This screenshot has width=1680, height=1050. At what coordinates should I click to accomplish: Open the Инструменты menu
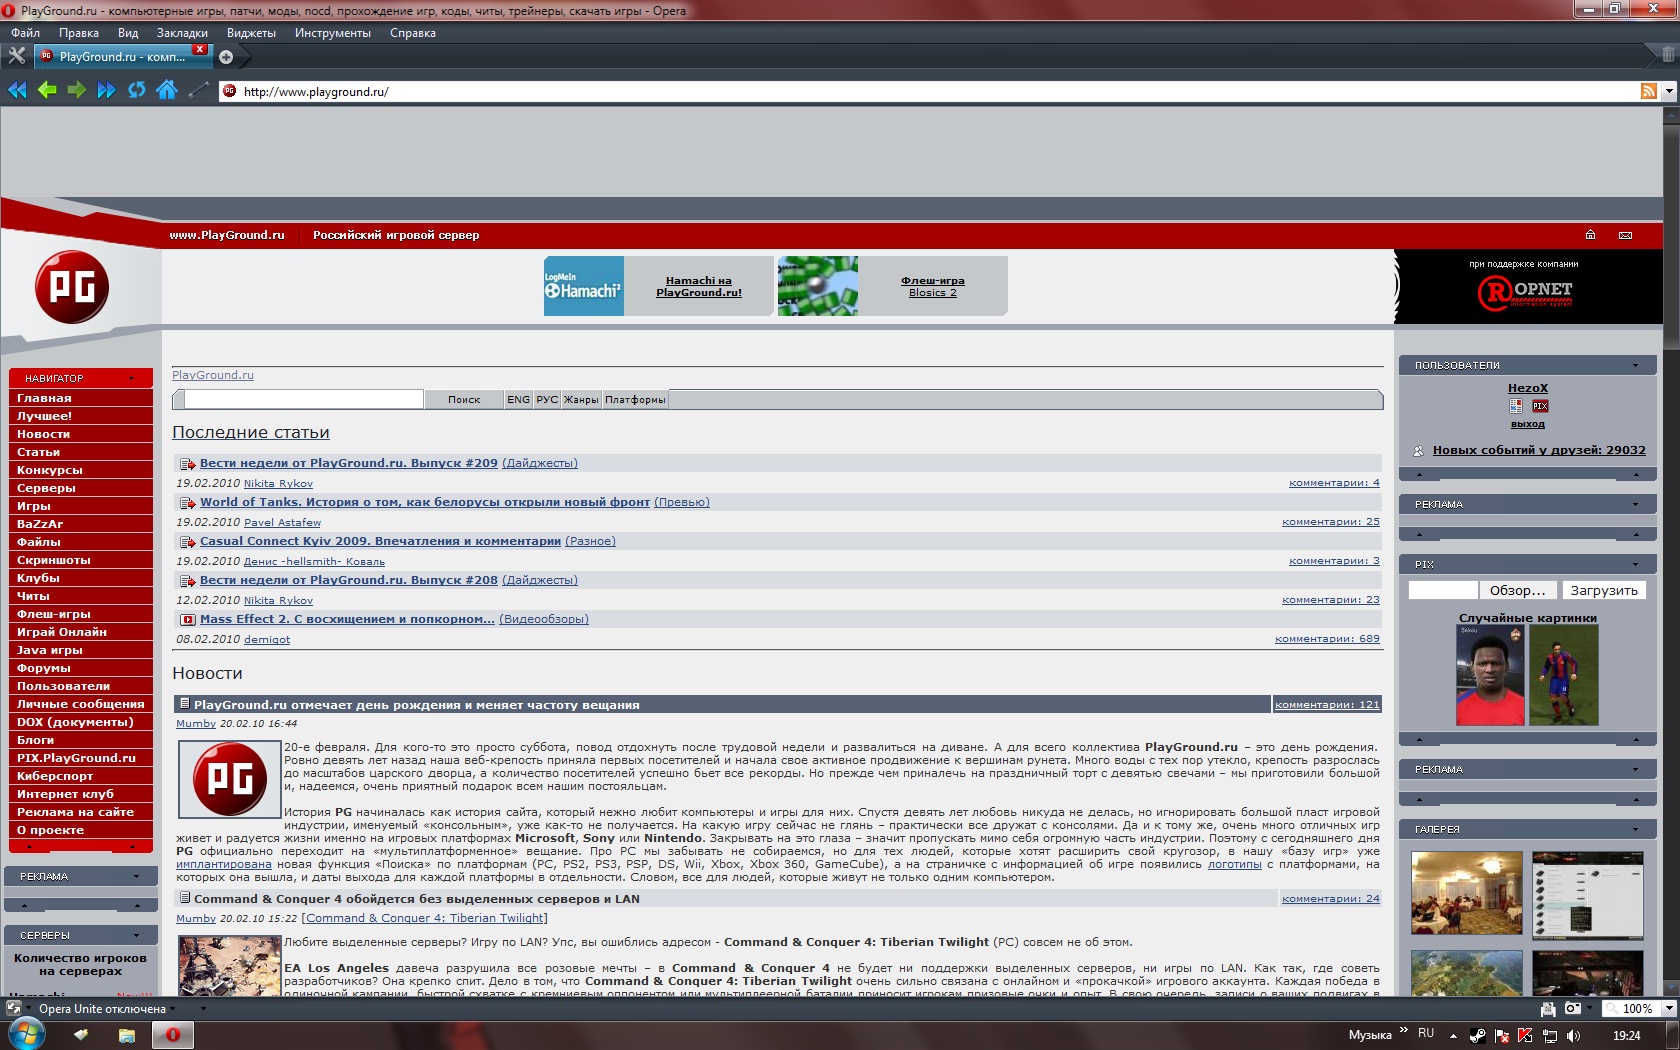click(x=333, y=33)
